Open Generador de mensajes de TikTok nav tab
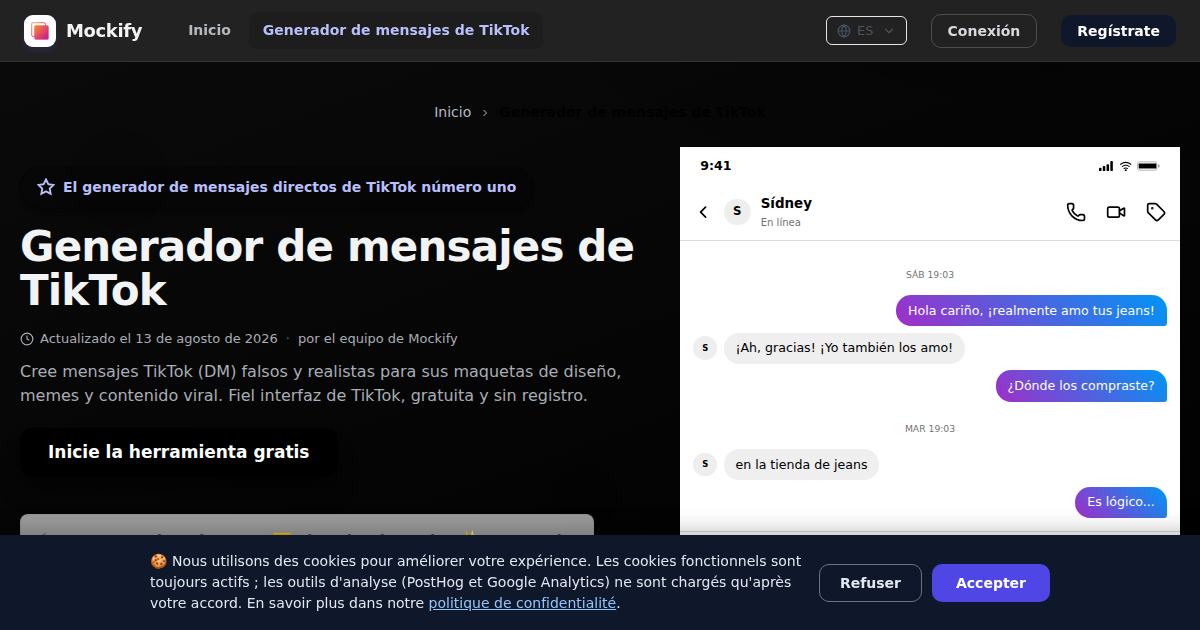 pyautogui.click(x=396, y=30)
